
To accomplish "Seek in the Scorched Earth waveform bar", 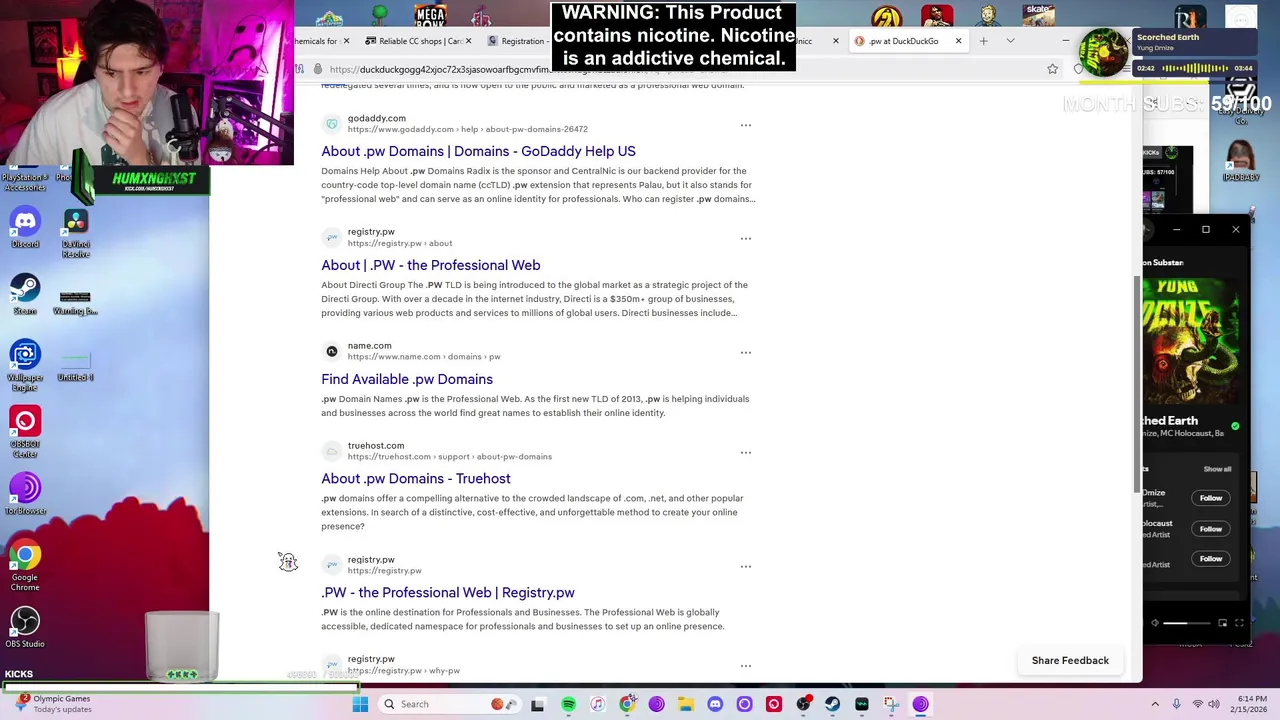I will (x=1196, y=68).
